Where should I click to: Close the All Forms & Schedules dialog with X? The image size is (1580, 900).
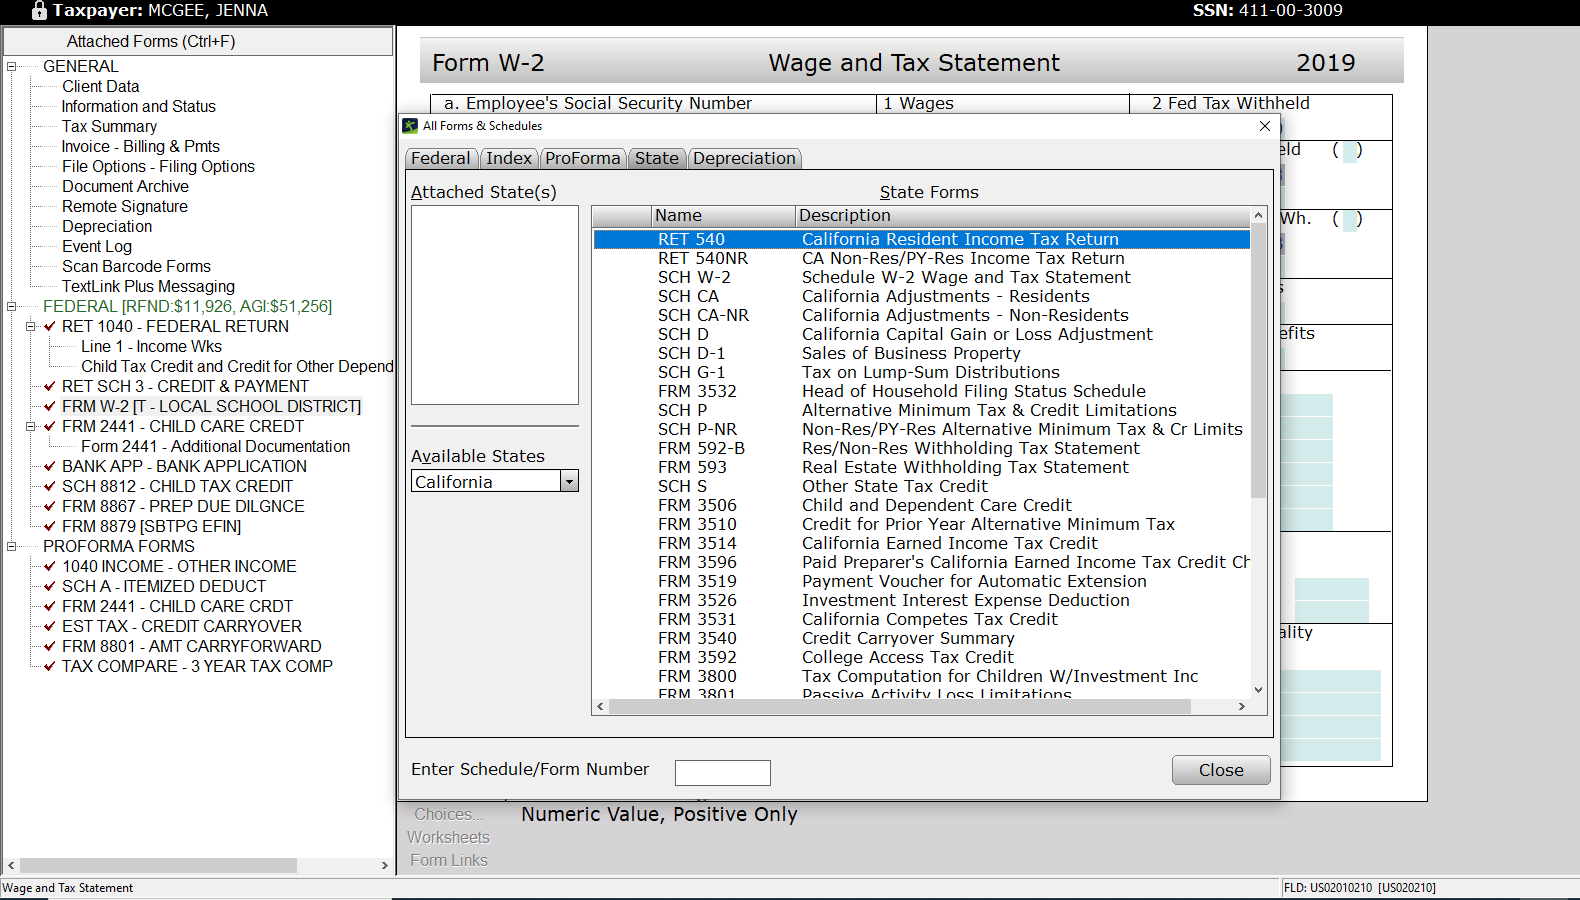pos(1265,126)
